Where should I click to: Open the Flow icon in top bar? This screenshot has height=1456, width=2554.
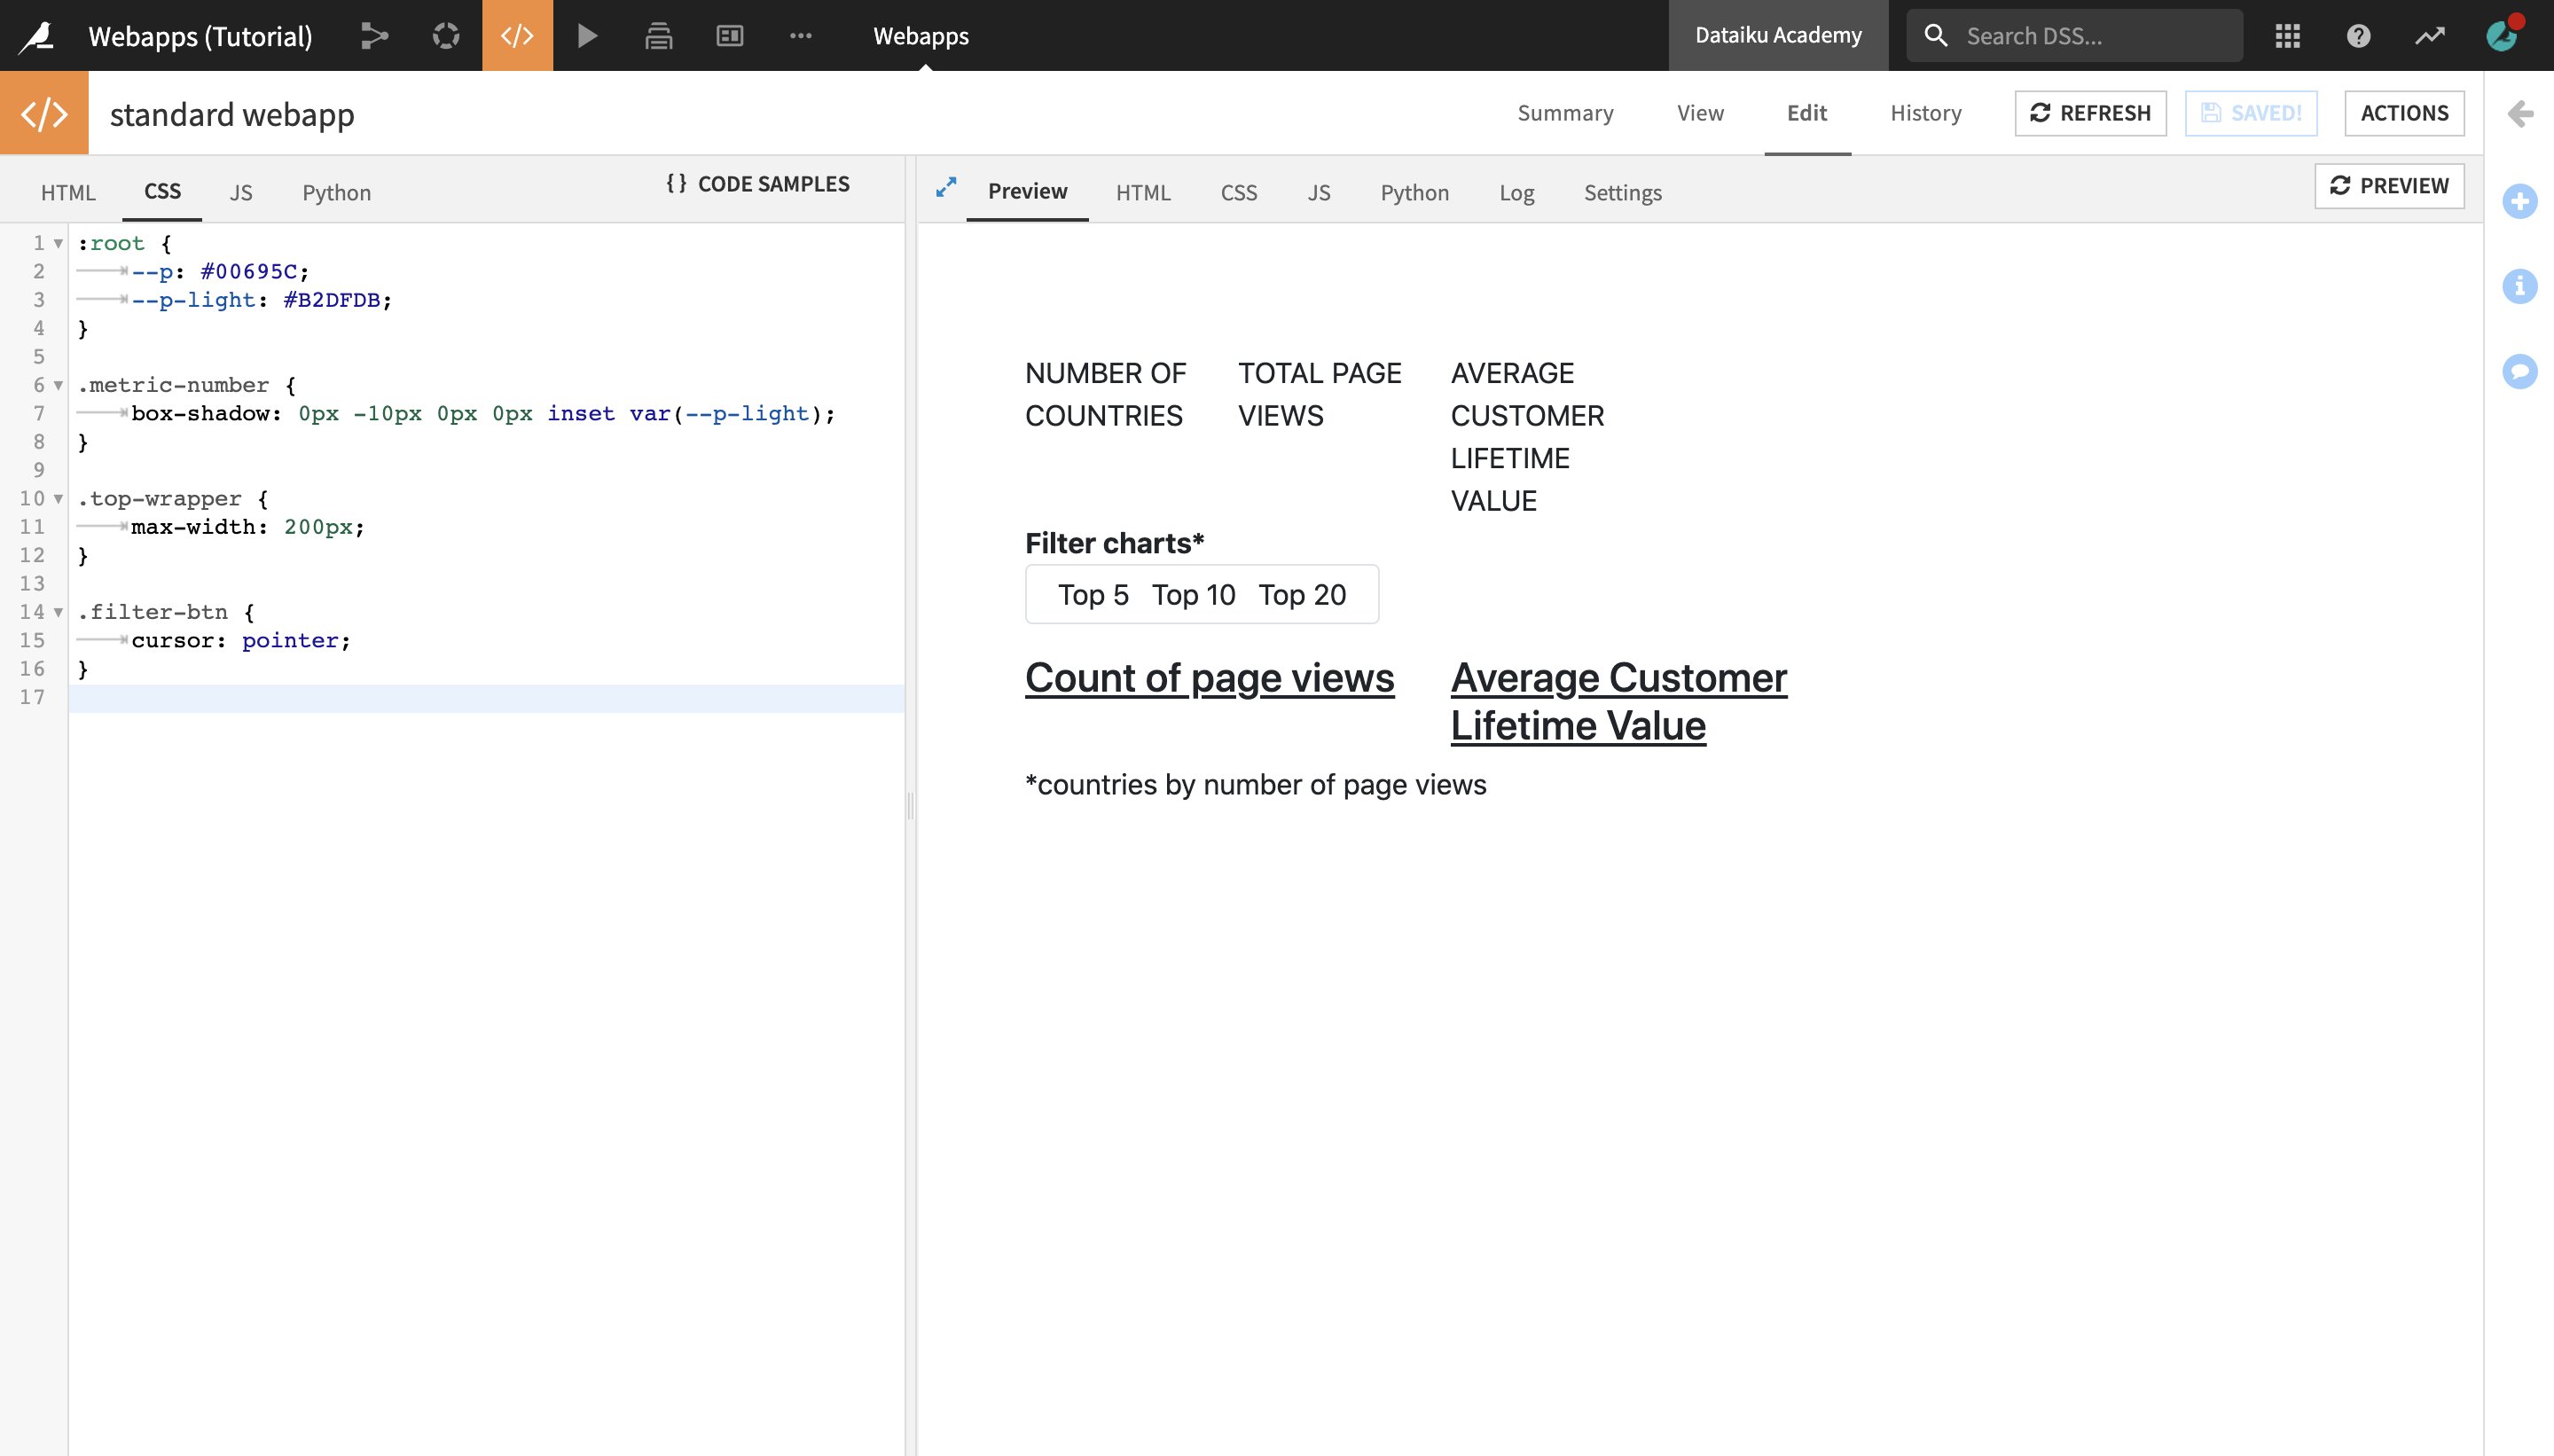point(374,36)
